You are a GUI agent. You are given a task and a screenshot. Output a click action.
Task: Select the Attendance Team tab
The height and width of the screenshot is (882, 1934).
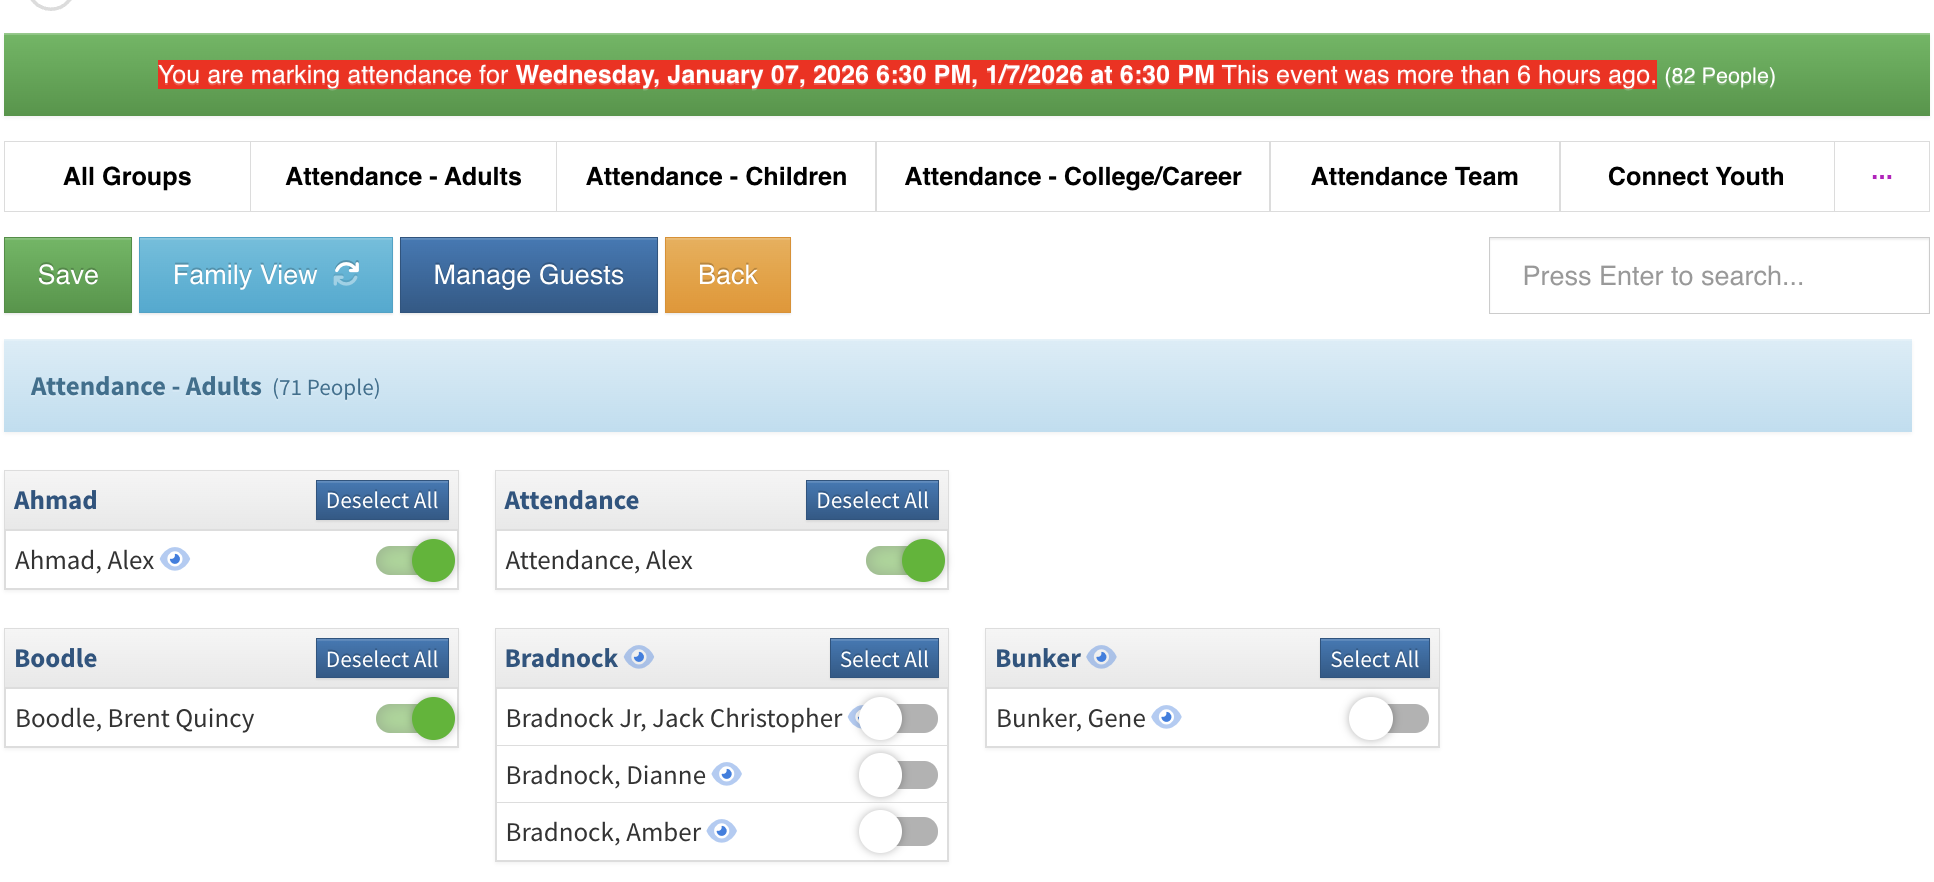click(1414, 177)
